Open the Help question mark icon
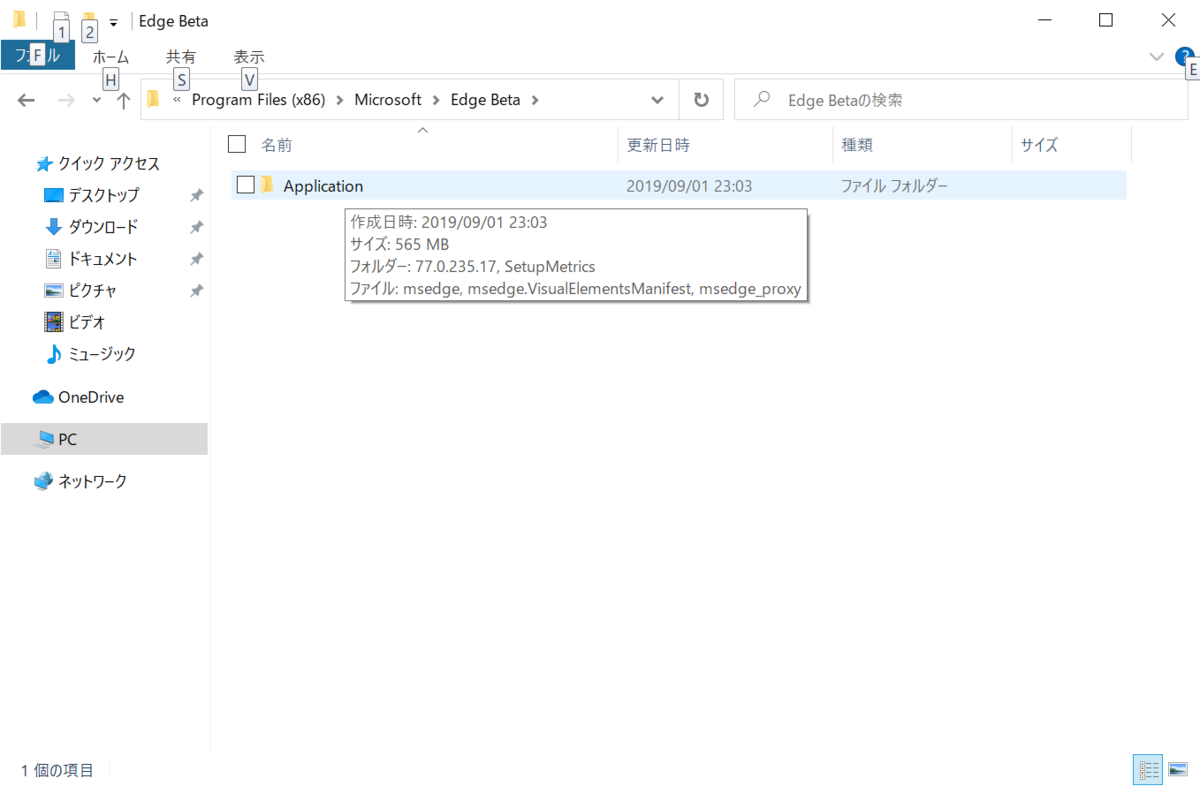 tap(1185, 57)
